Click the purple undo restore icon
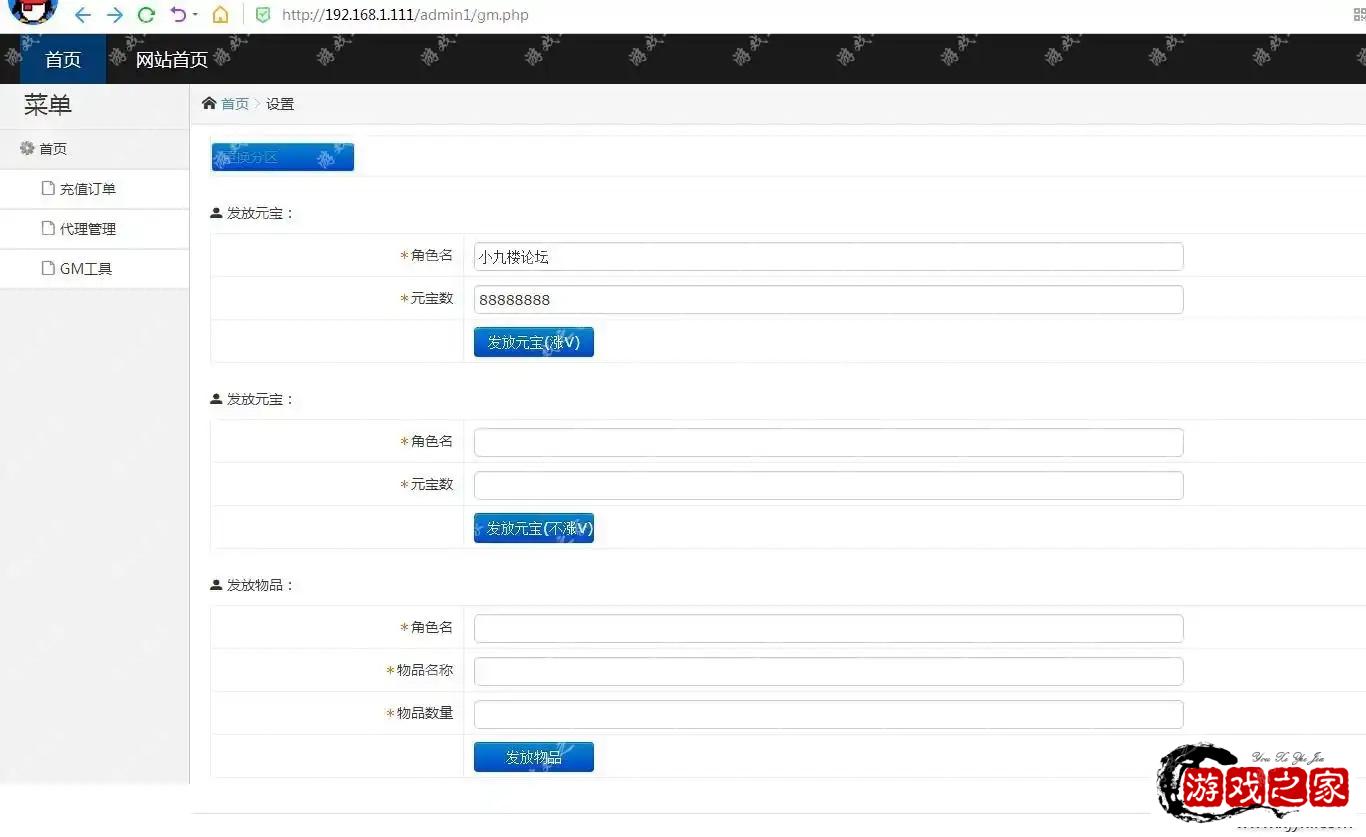 tap(178, 15)
